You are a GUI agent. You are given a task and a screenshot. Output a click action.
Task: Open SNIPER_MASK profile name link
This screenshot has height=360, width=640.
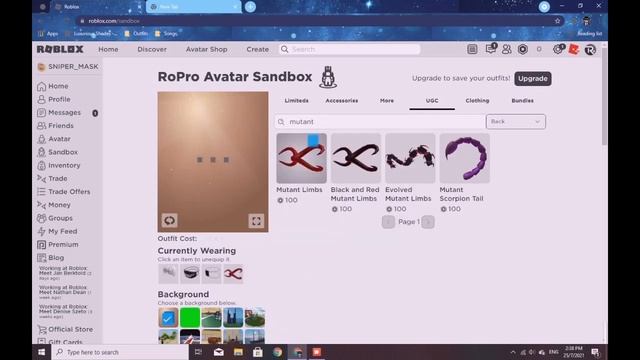[73, 67]
